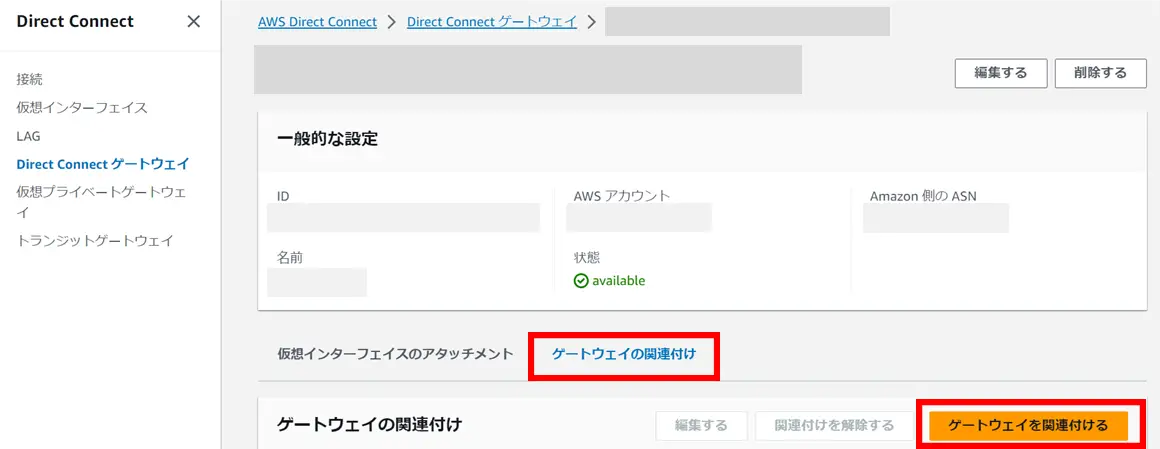
Task: Click the orange ゲートウェイを関連付ける button
Action: coord(1028,425)
